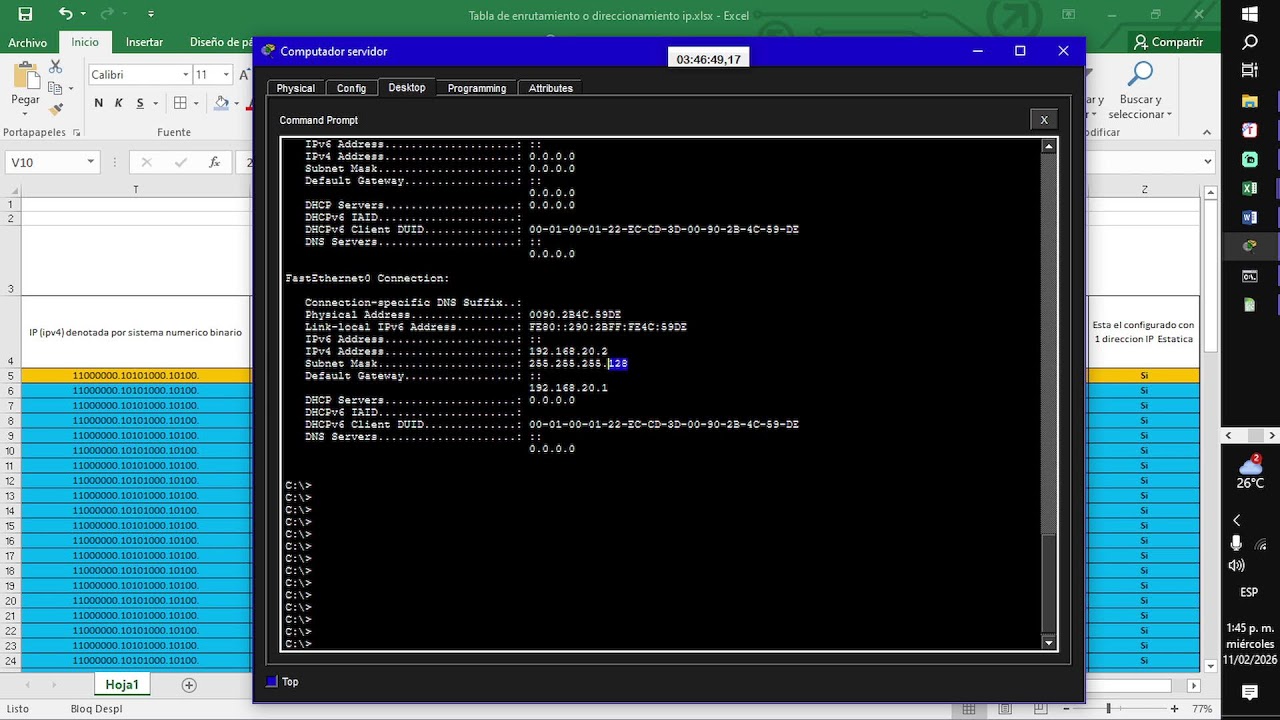The height and width of the screenshot is (720, 1280).
Task: Click the 77% zoom level text
Action: [1201, 709]
